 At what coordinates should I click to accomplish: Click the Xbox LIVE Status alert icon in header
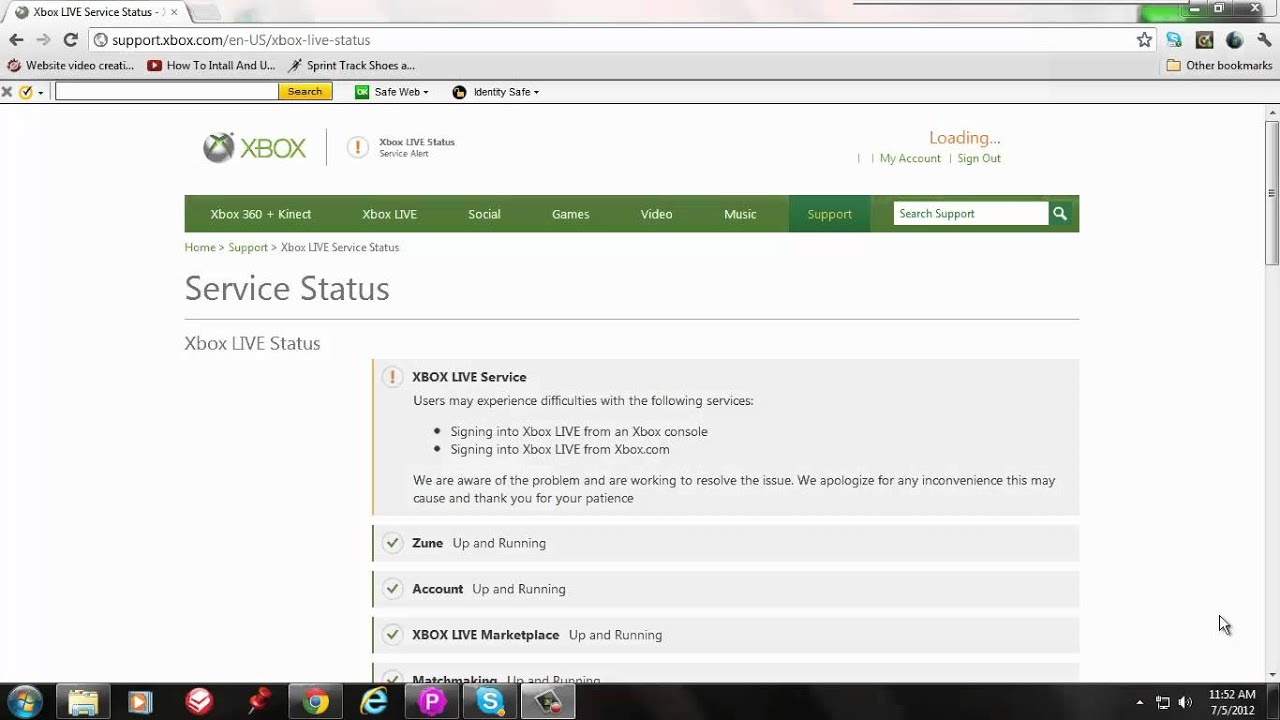click(x=357, y=148)
